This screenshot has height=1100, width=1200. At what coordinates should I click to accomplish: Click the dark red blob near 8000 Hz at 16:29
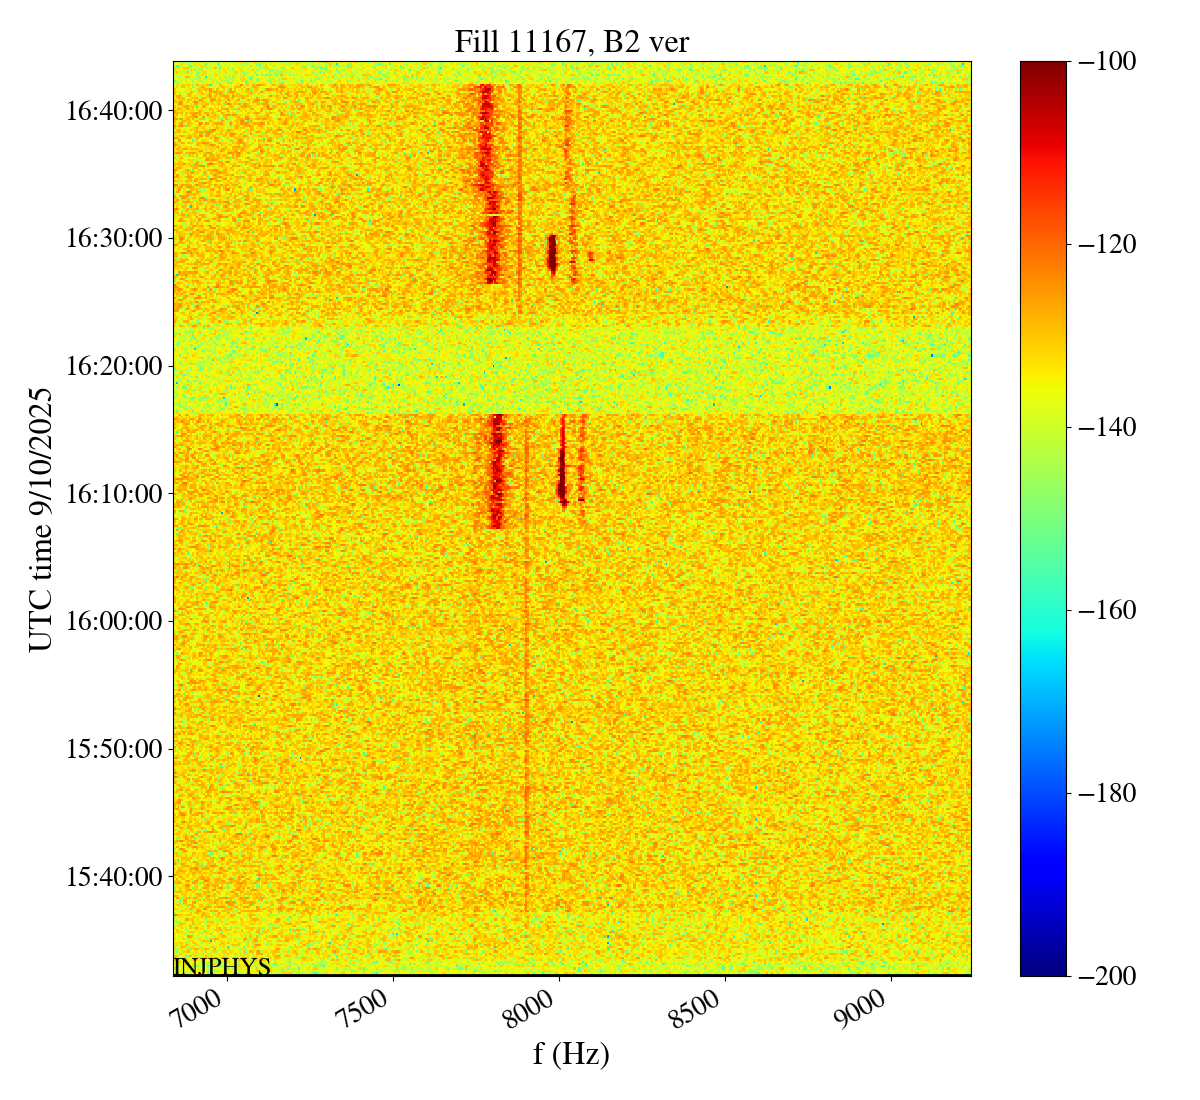pyautogui.click(x=551, y=253)
